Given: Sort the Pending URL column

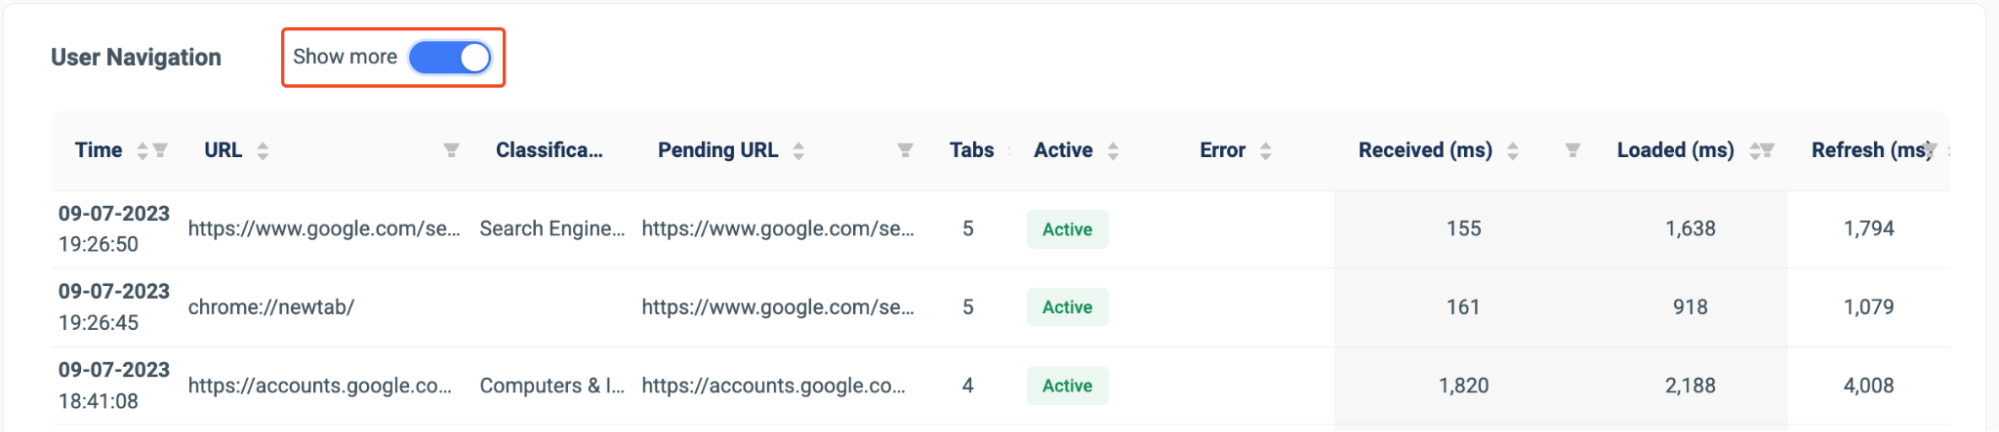Looking at the screenshot, I should 798,150.
